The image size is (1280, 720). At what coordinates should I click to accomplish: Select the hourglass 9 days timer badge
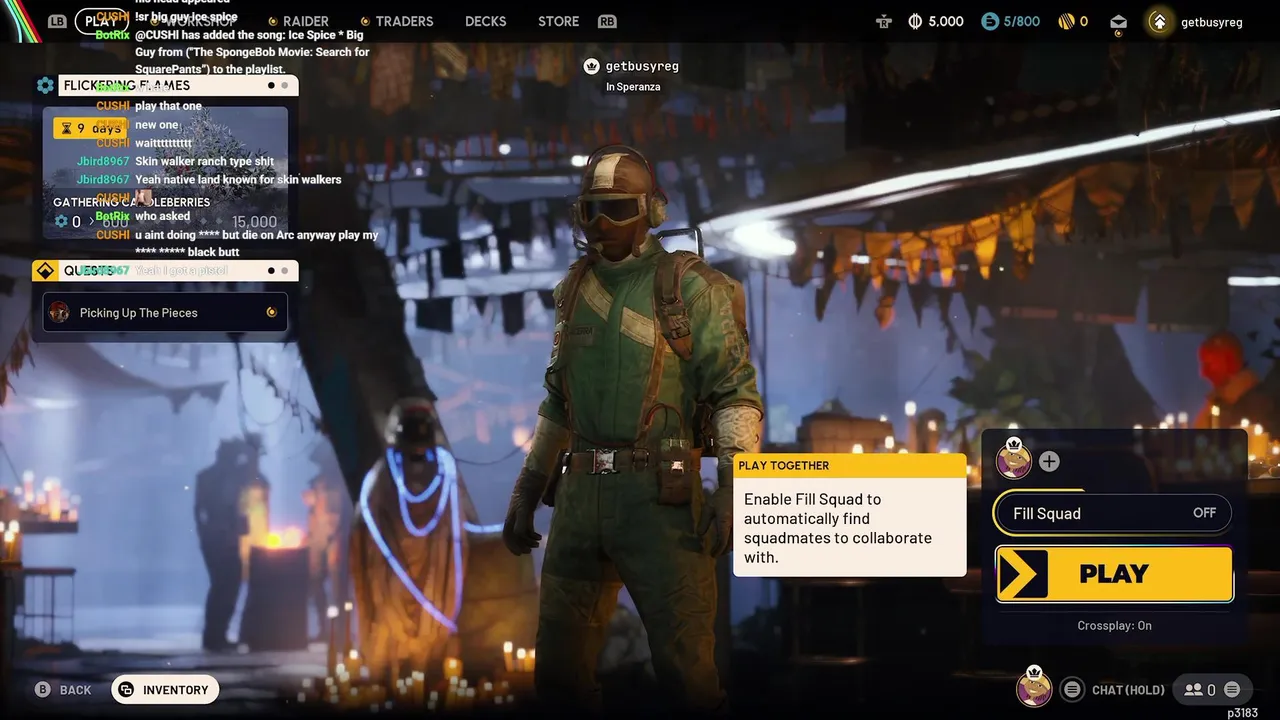90,128
